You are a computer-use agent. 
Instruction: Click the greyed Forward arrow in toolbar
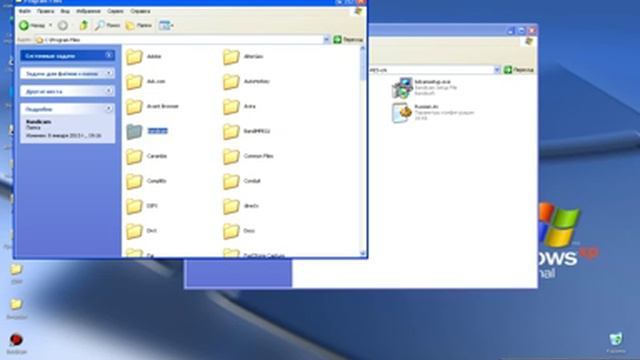[x=63, y=25]
